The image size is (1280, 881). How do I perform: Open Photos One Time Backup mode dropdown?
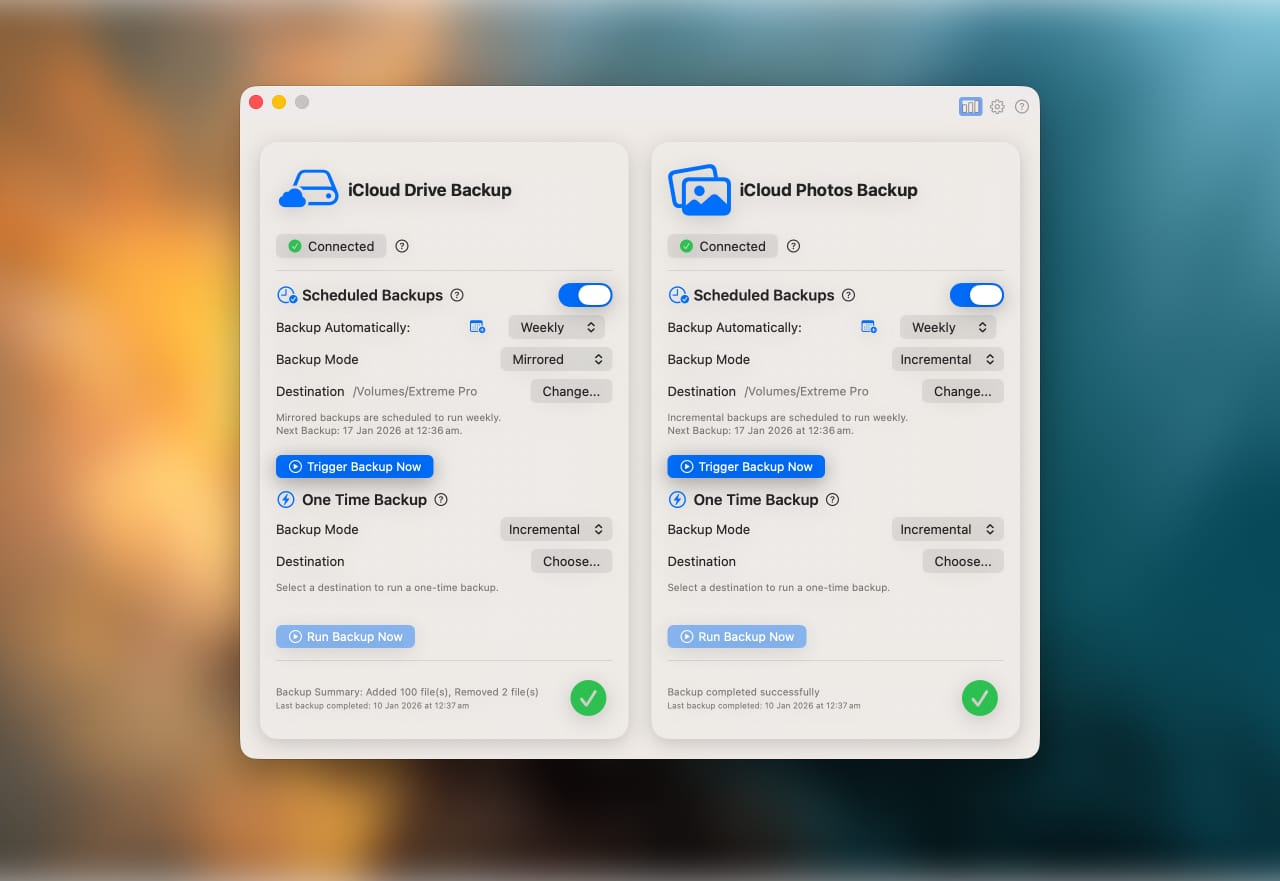947,529
